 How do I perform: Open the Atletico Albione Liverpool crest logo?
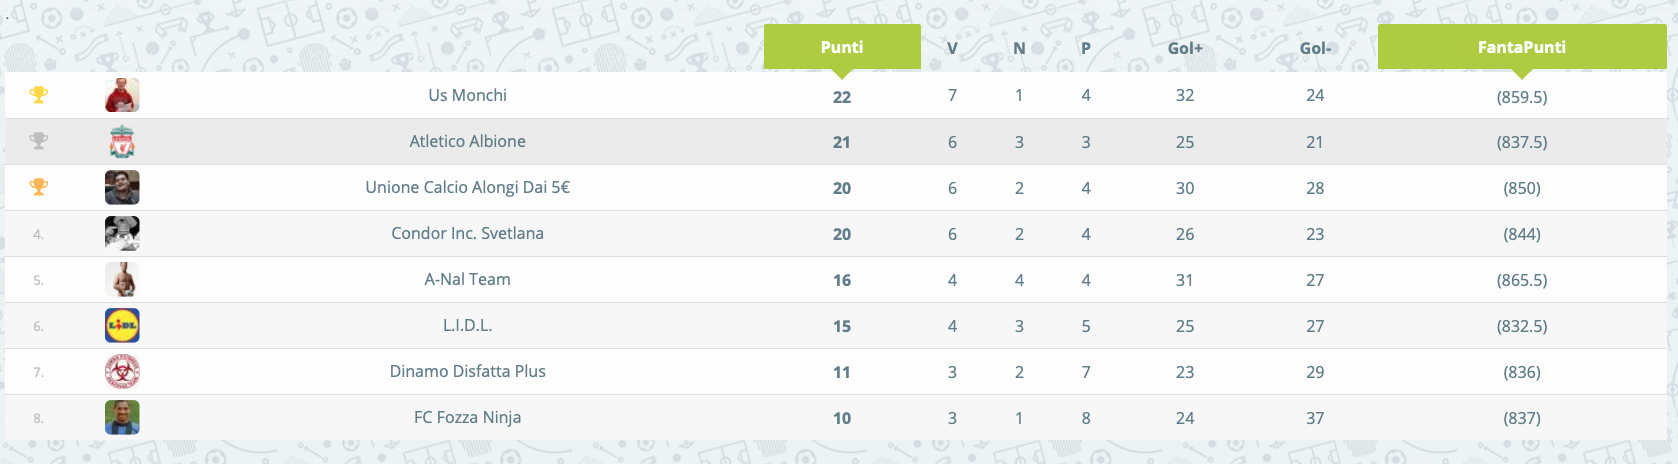pyautogui.click(x=122, y=142)
